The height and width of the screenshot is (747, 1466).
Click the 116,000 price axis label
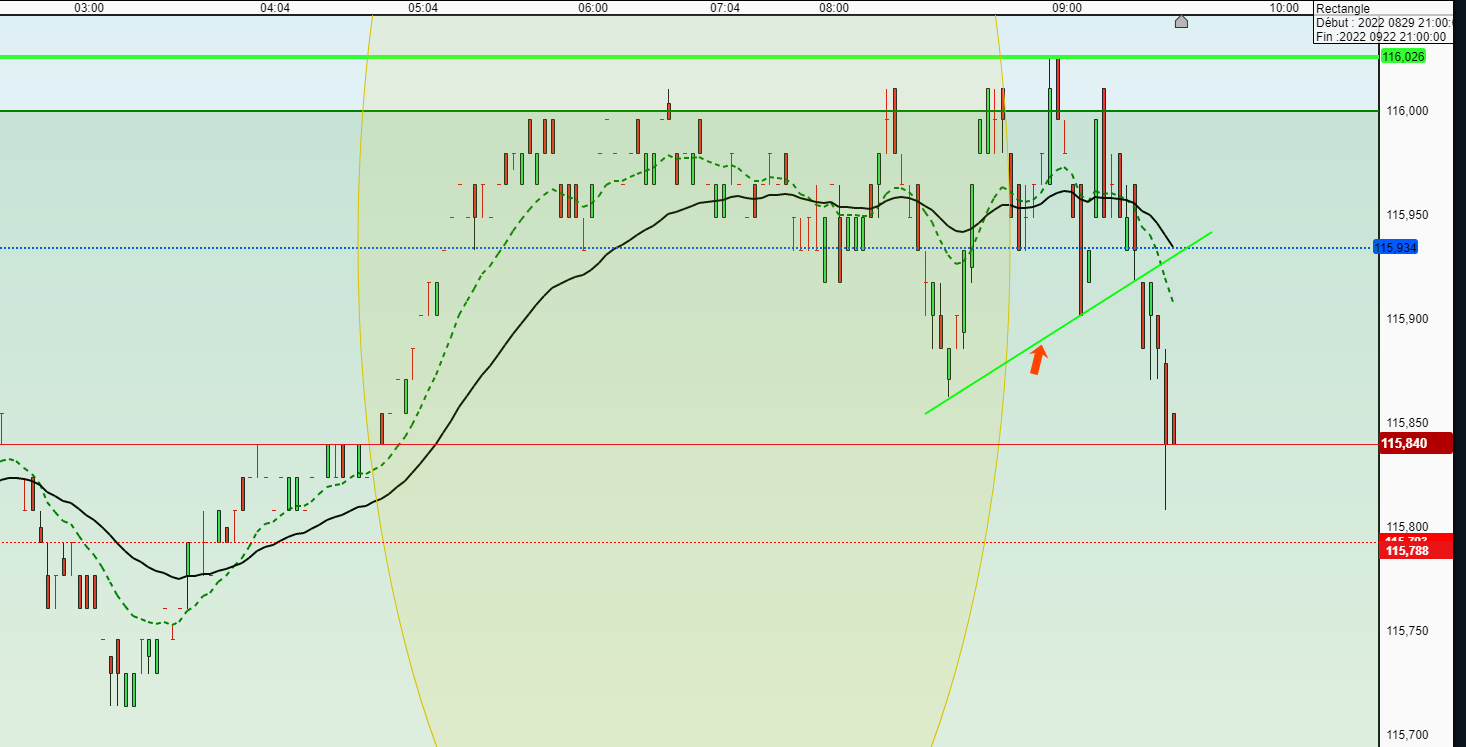coord(1408,111)
